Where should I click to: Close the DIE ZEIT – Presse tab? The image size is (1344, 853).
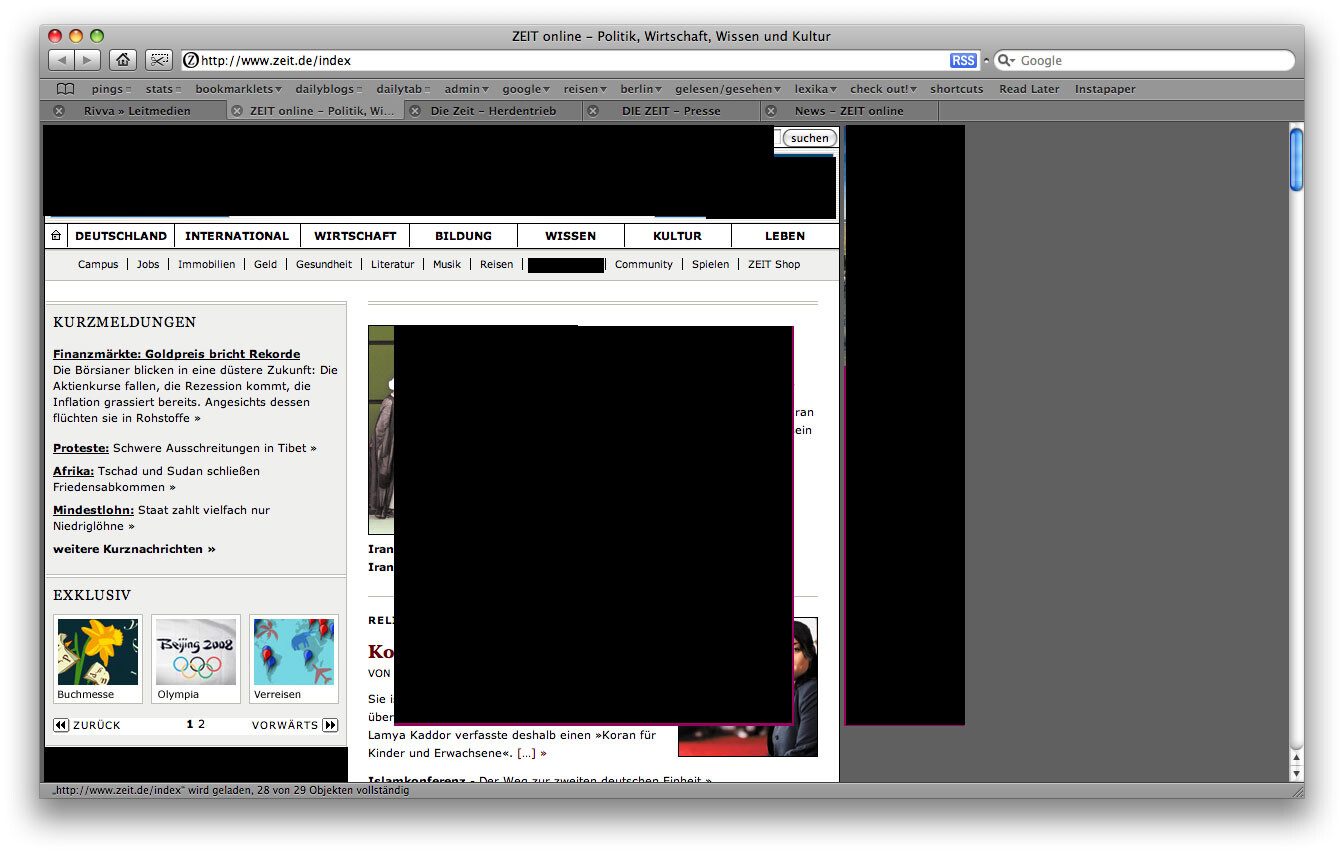point(593,111)
